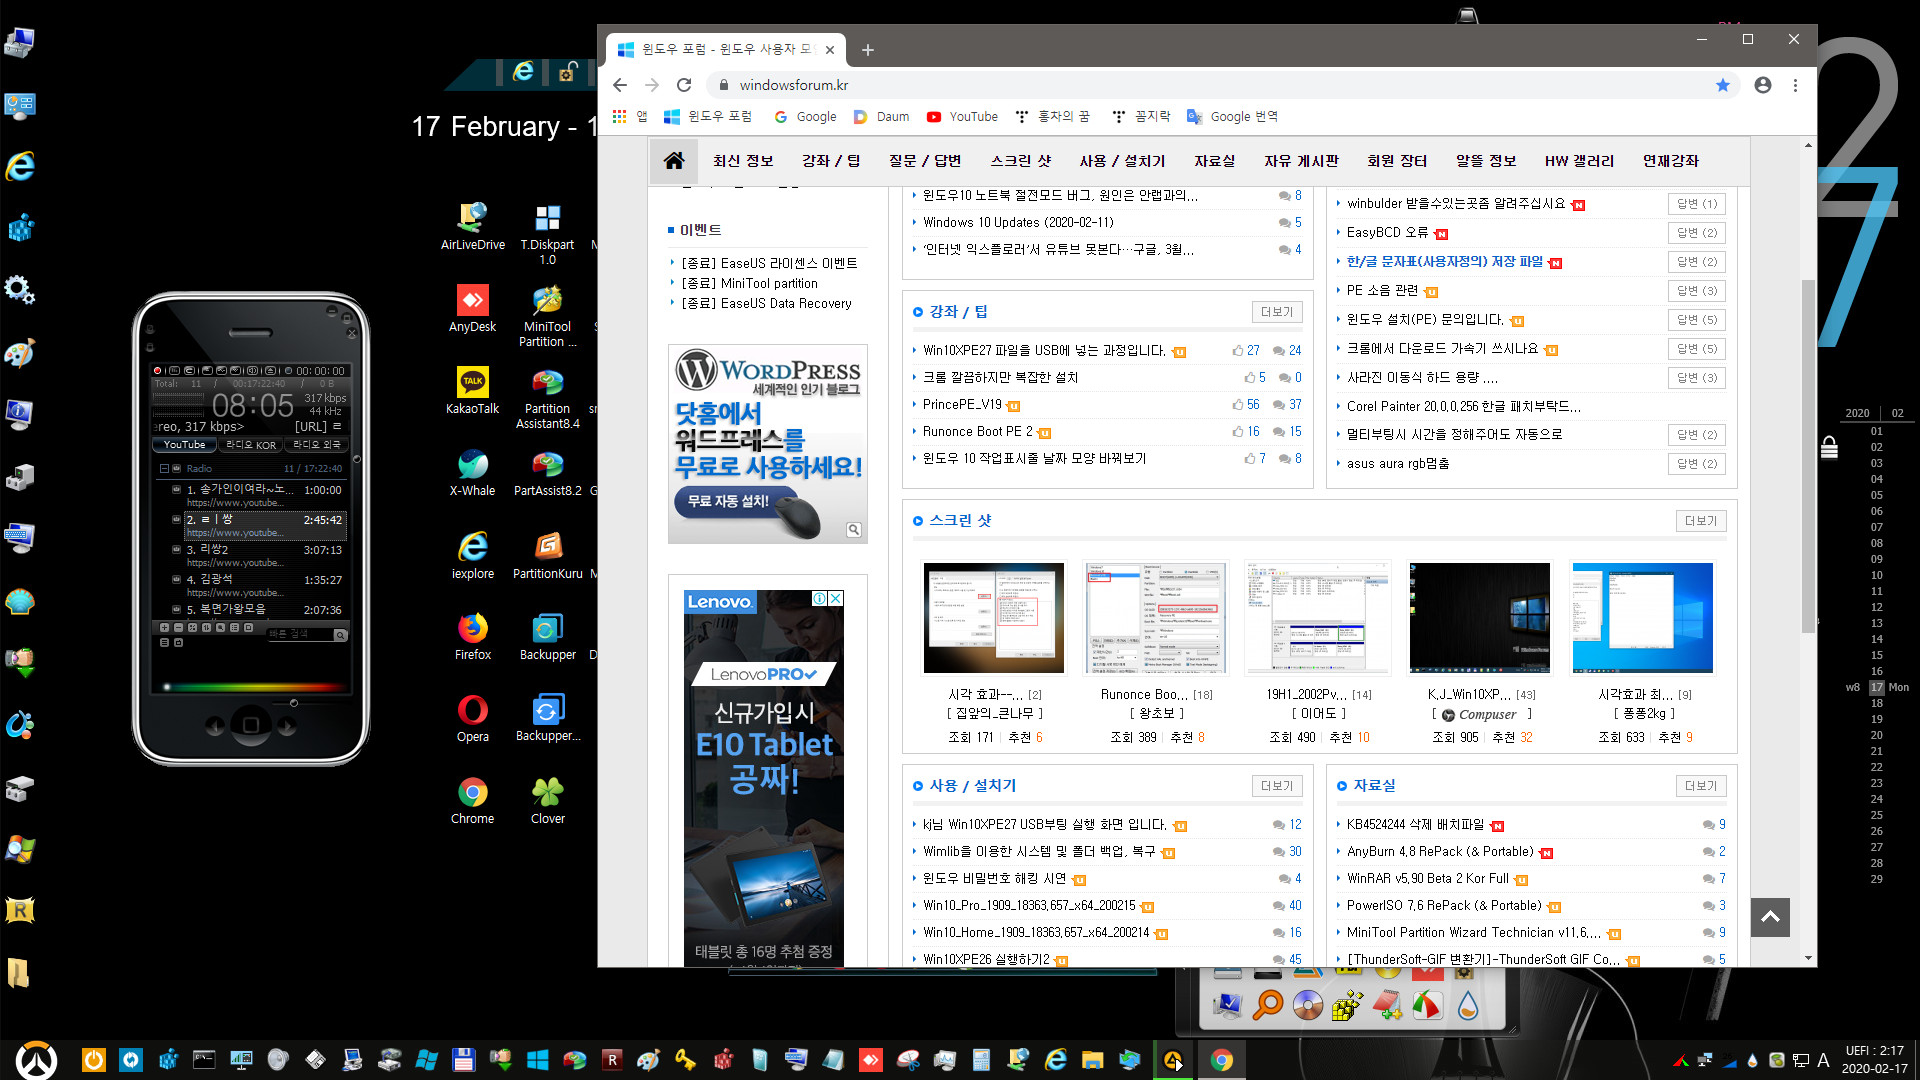Click the rainbow equalizer bar in player
This screenshot has height=1080, width=1920.
coord(256,687)
